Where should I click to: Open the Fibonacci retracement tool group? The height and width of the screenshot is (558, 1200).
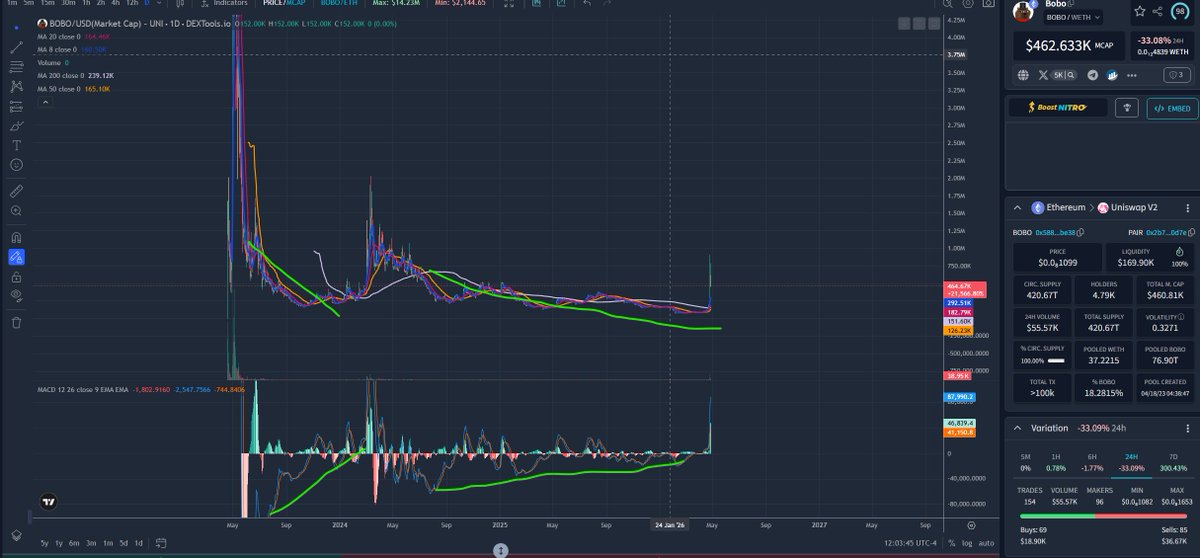[16, 67]
